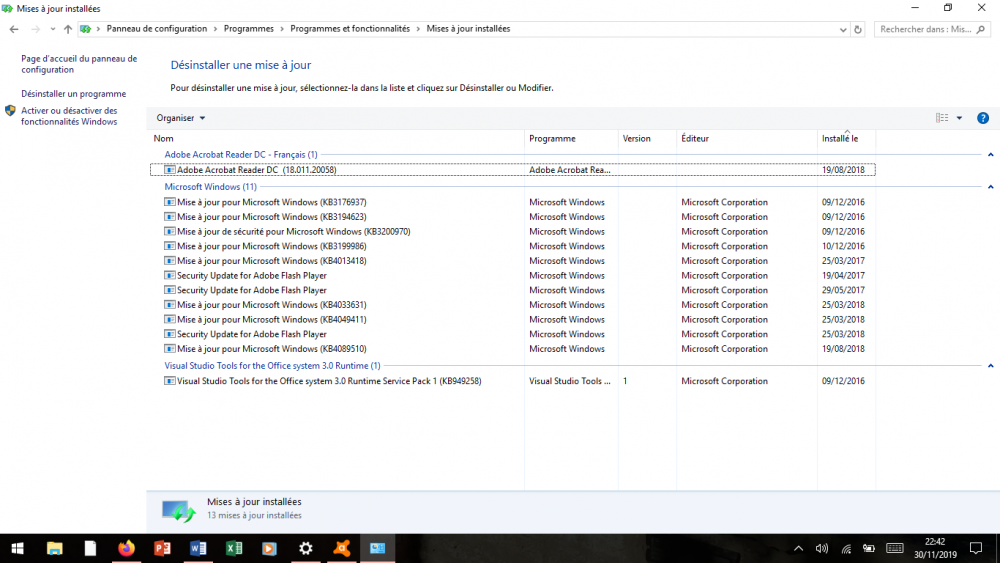
Task: Open Avast antivirus taskbar icon
Action: pos(341,548)
